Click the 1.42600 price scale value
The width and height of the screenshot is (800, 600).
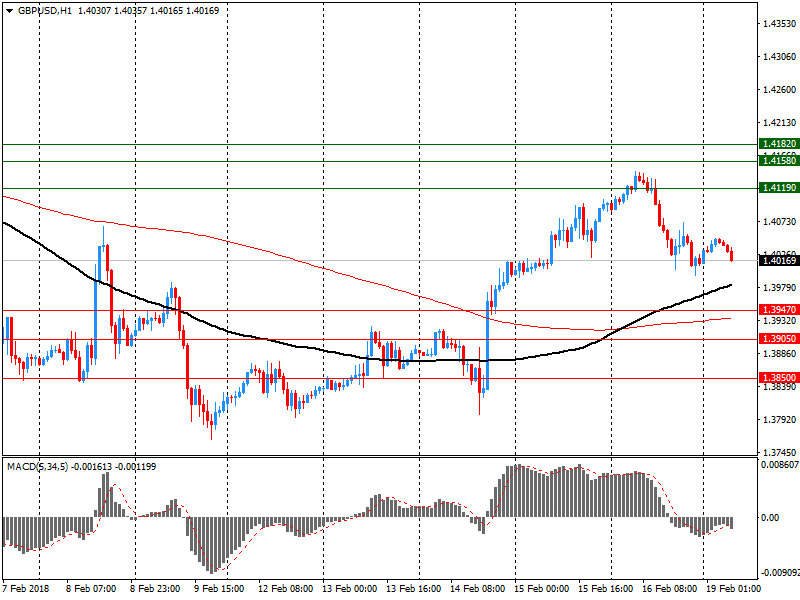pyautogui.click(x=779, y=90)
